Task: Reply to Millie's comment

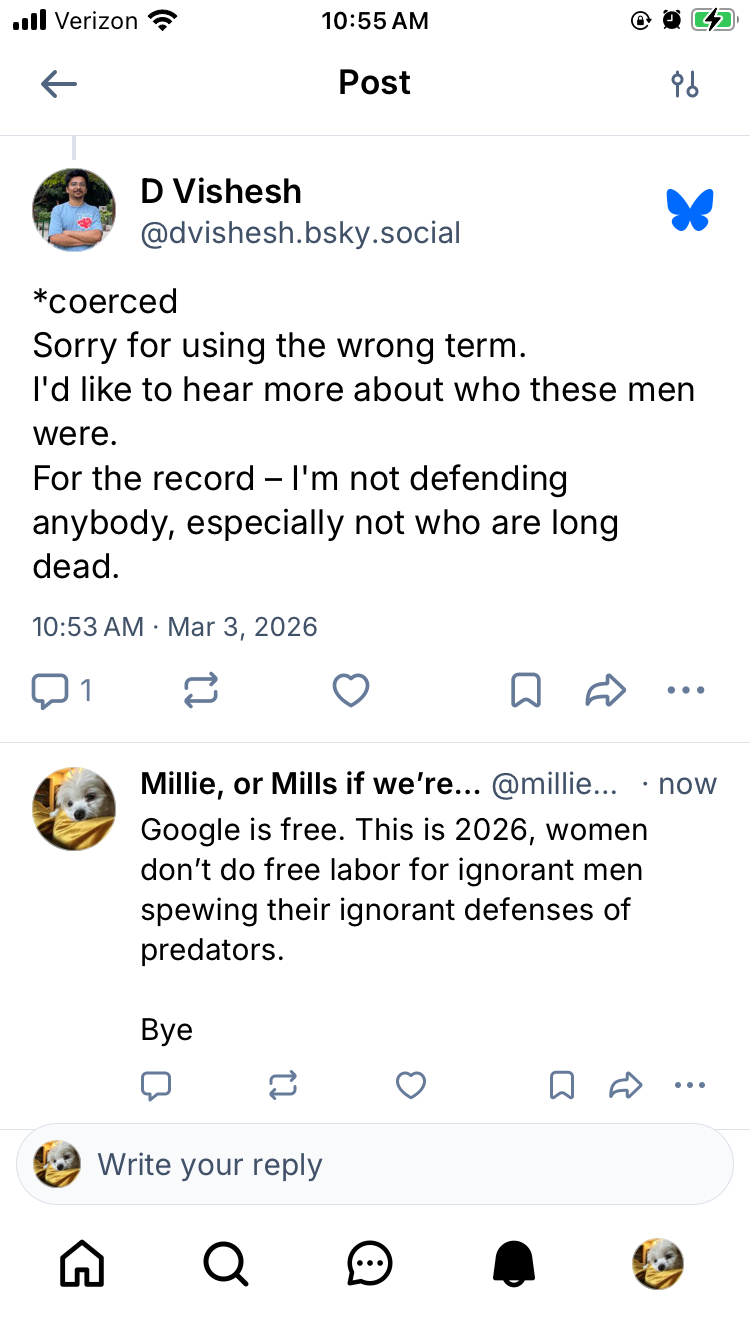Action: click(x=156, y=1085)
